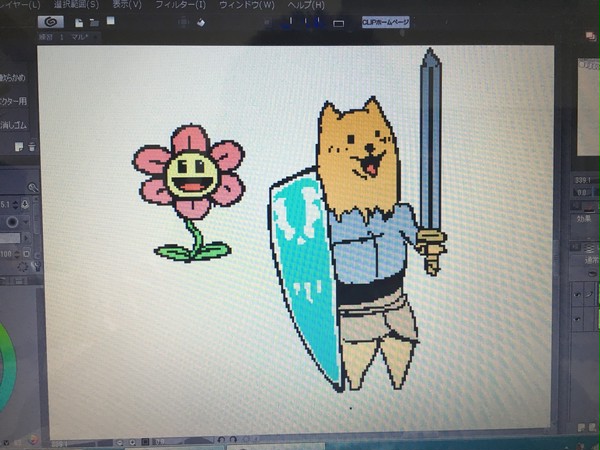Open the brush shape dropdown arrow

pyautogui.click(x=26, y=222)
